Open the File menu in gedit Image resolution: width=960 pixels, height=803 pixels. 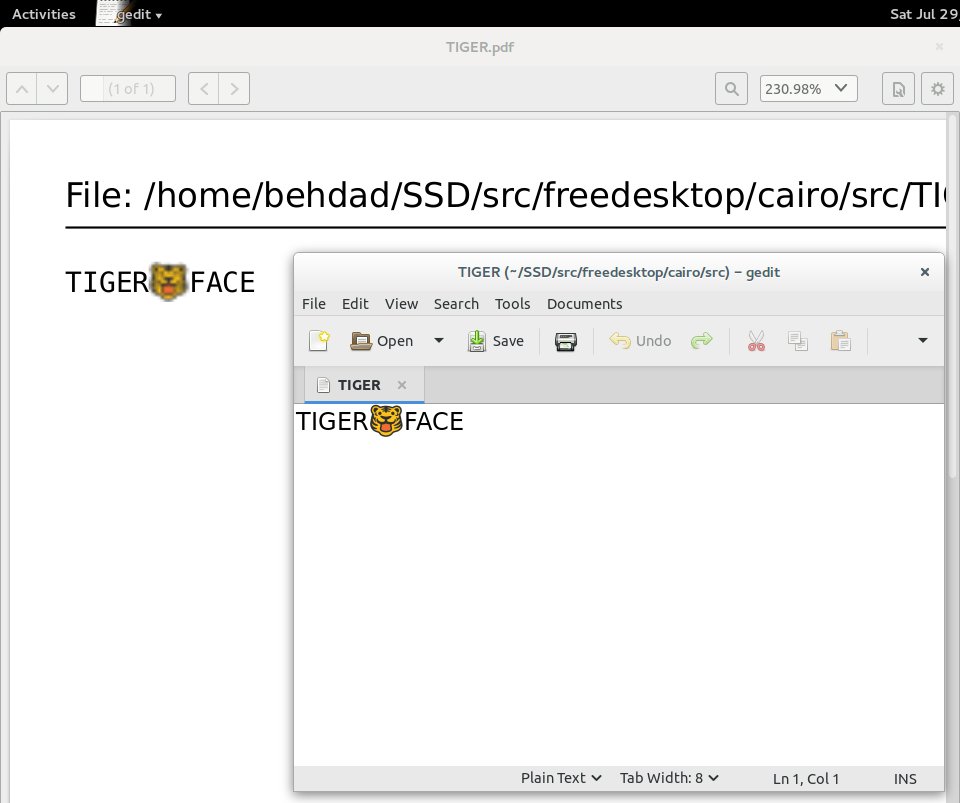[313, 304]
